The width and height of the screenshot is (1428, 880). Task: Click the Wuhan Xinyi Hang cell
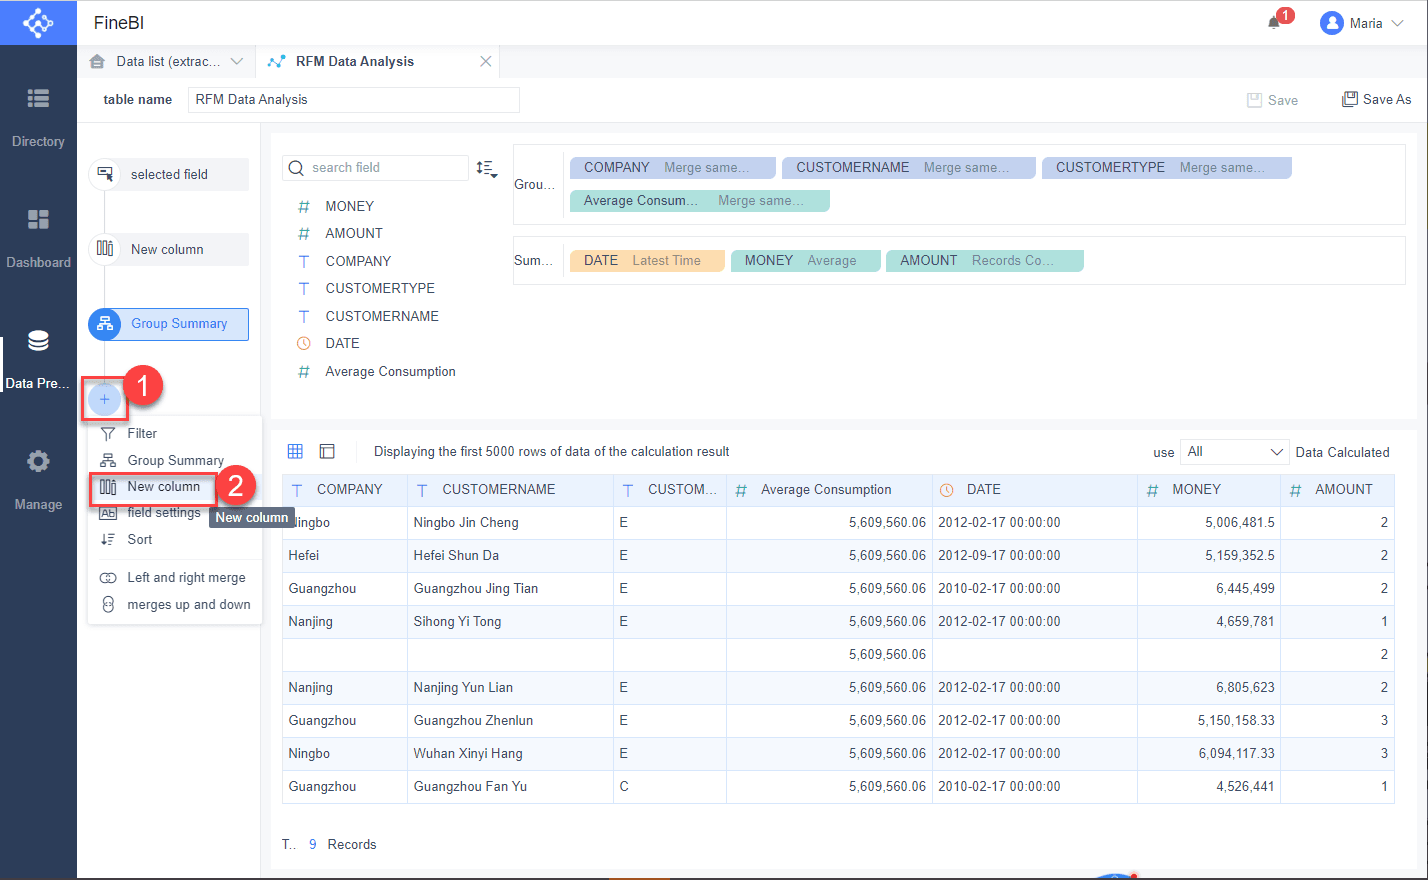(x=511, y=754)
